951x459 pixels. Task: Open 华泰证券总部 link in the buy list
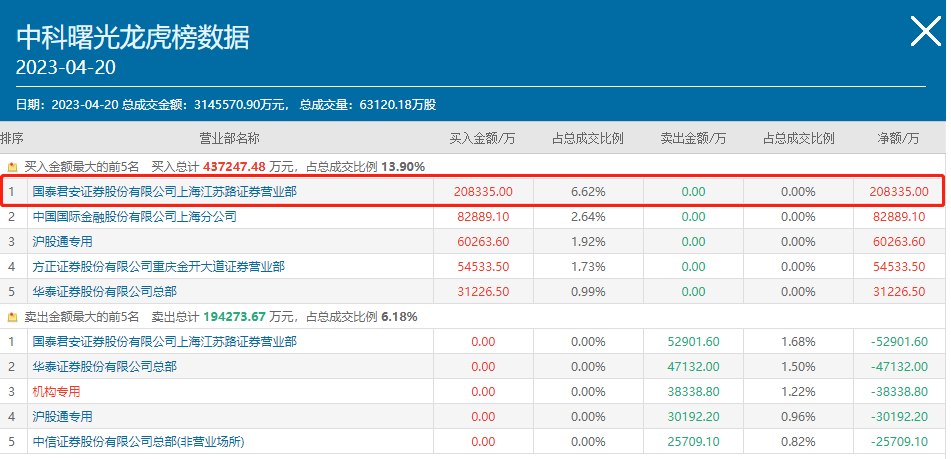point(104,291)
